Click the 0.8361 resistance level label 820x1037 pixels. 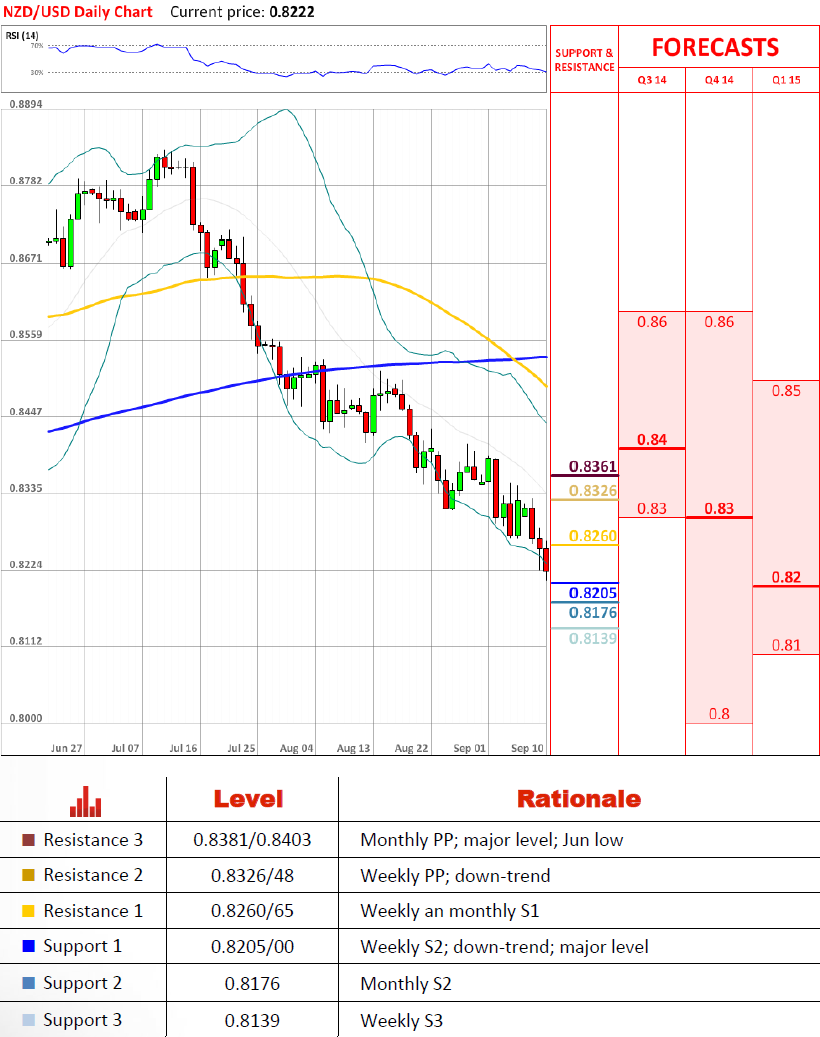[x=593, y=466]
